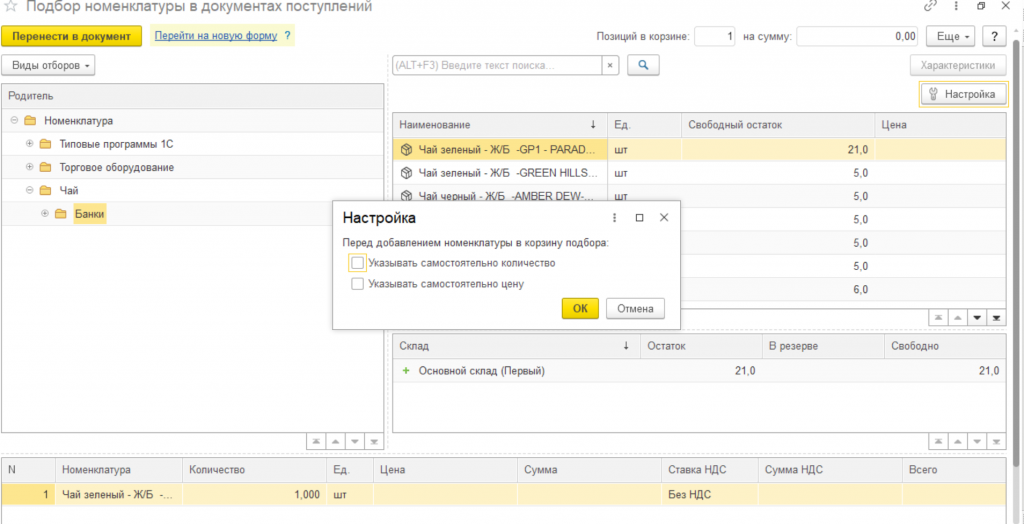Click the Цена header in the nomenclature list
Viewport: 1024px width, 524px height.
click(x=940, y=125)
